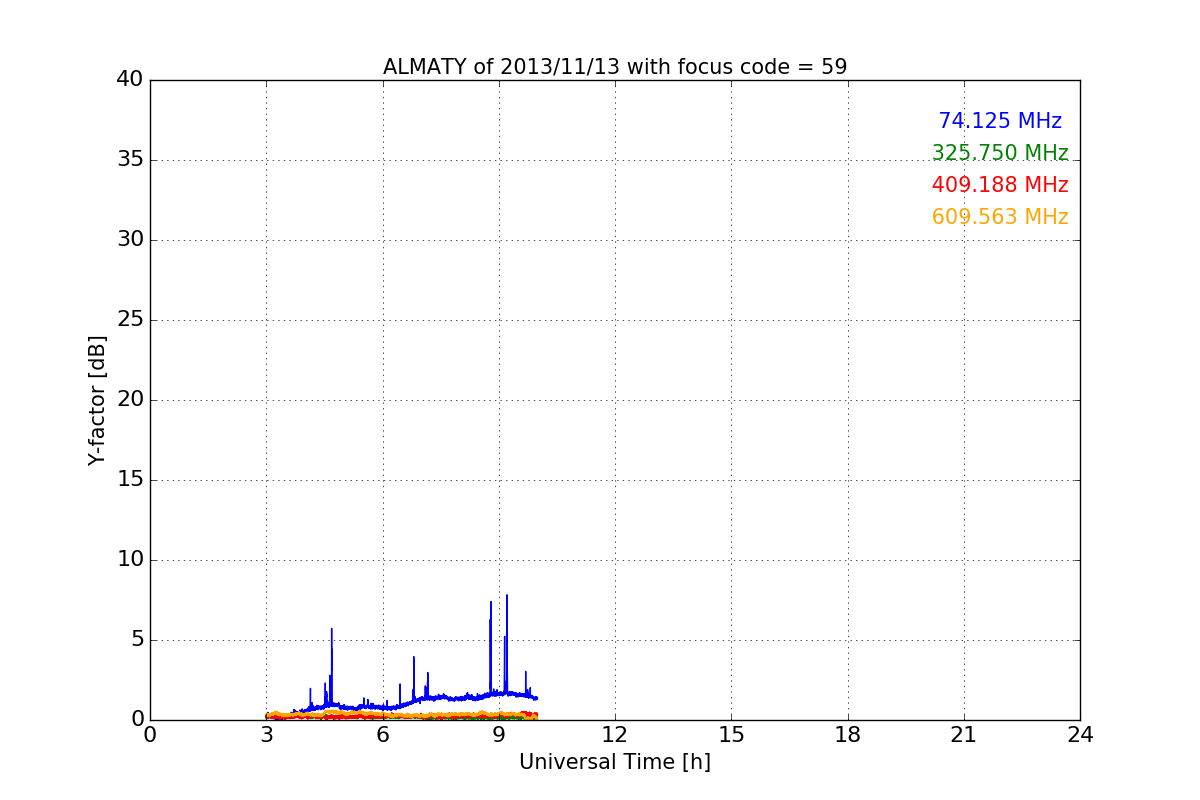Select the 609.563 MHz legend label
Image resolution: width=1200 pixels, height=800 pixels.
1000,217
